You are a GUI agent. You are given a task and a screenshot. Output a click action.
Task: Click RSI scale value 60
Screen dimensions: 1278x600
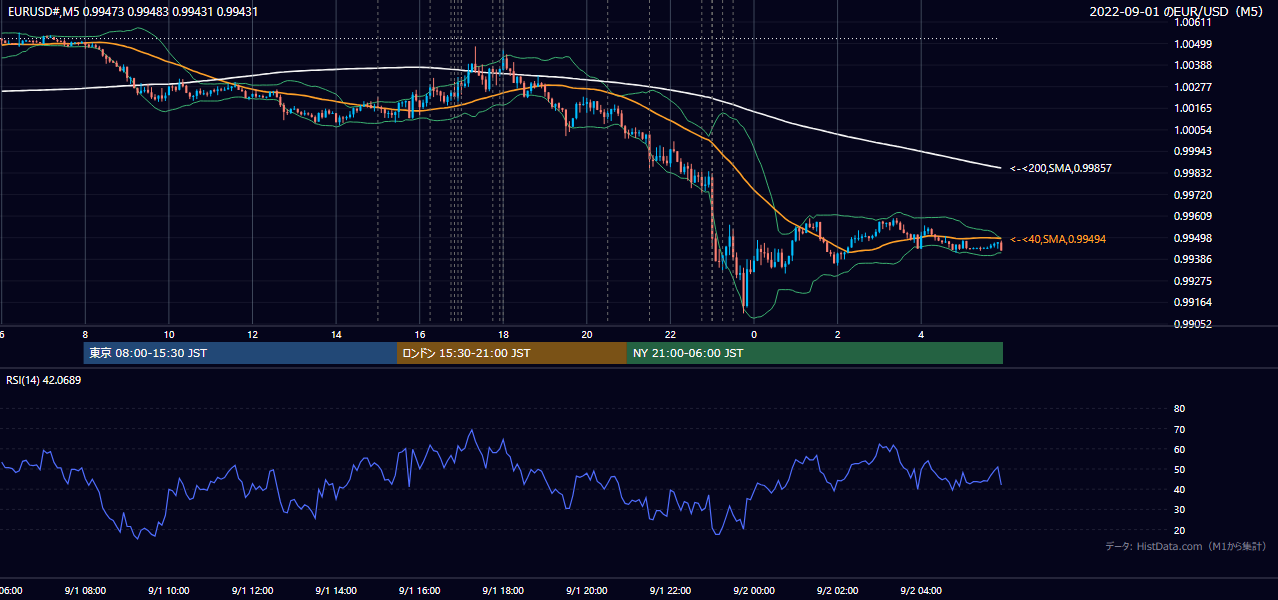pyautogui.click(x=1179, y=449)
